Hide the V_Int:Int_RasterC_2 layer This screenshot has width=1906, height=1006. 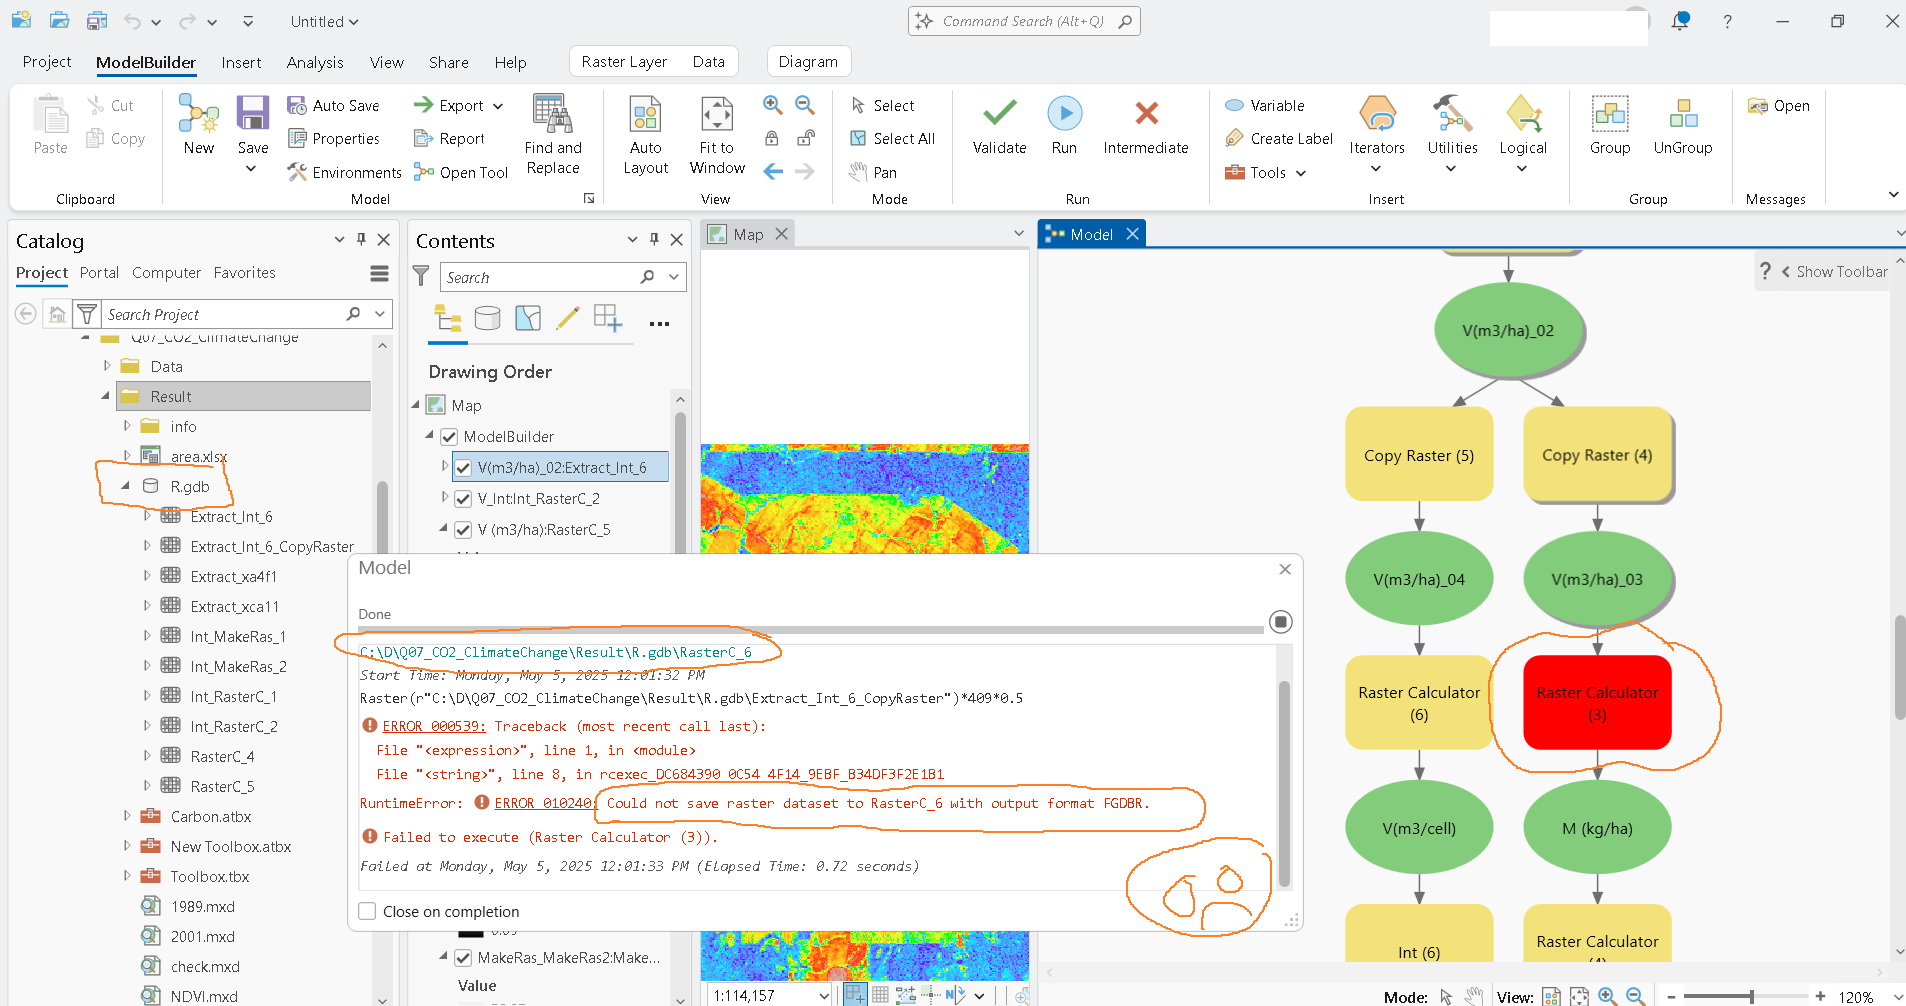point(463,498)
